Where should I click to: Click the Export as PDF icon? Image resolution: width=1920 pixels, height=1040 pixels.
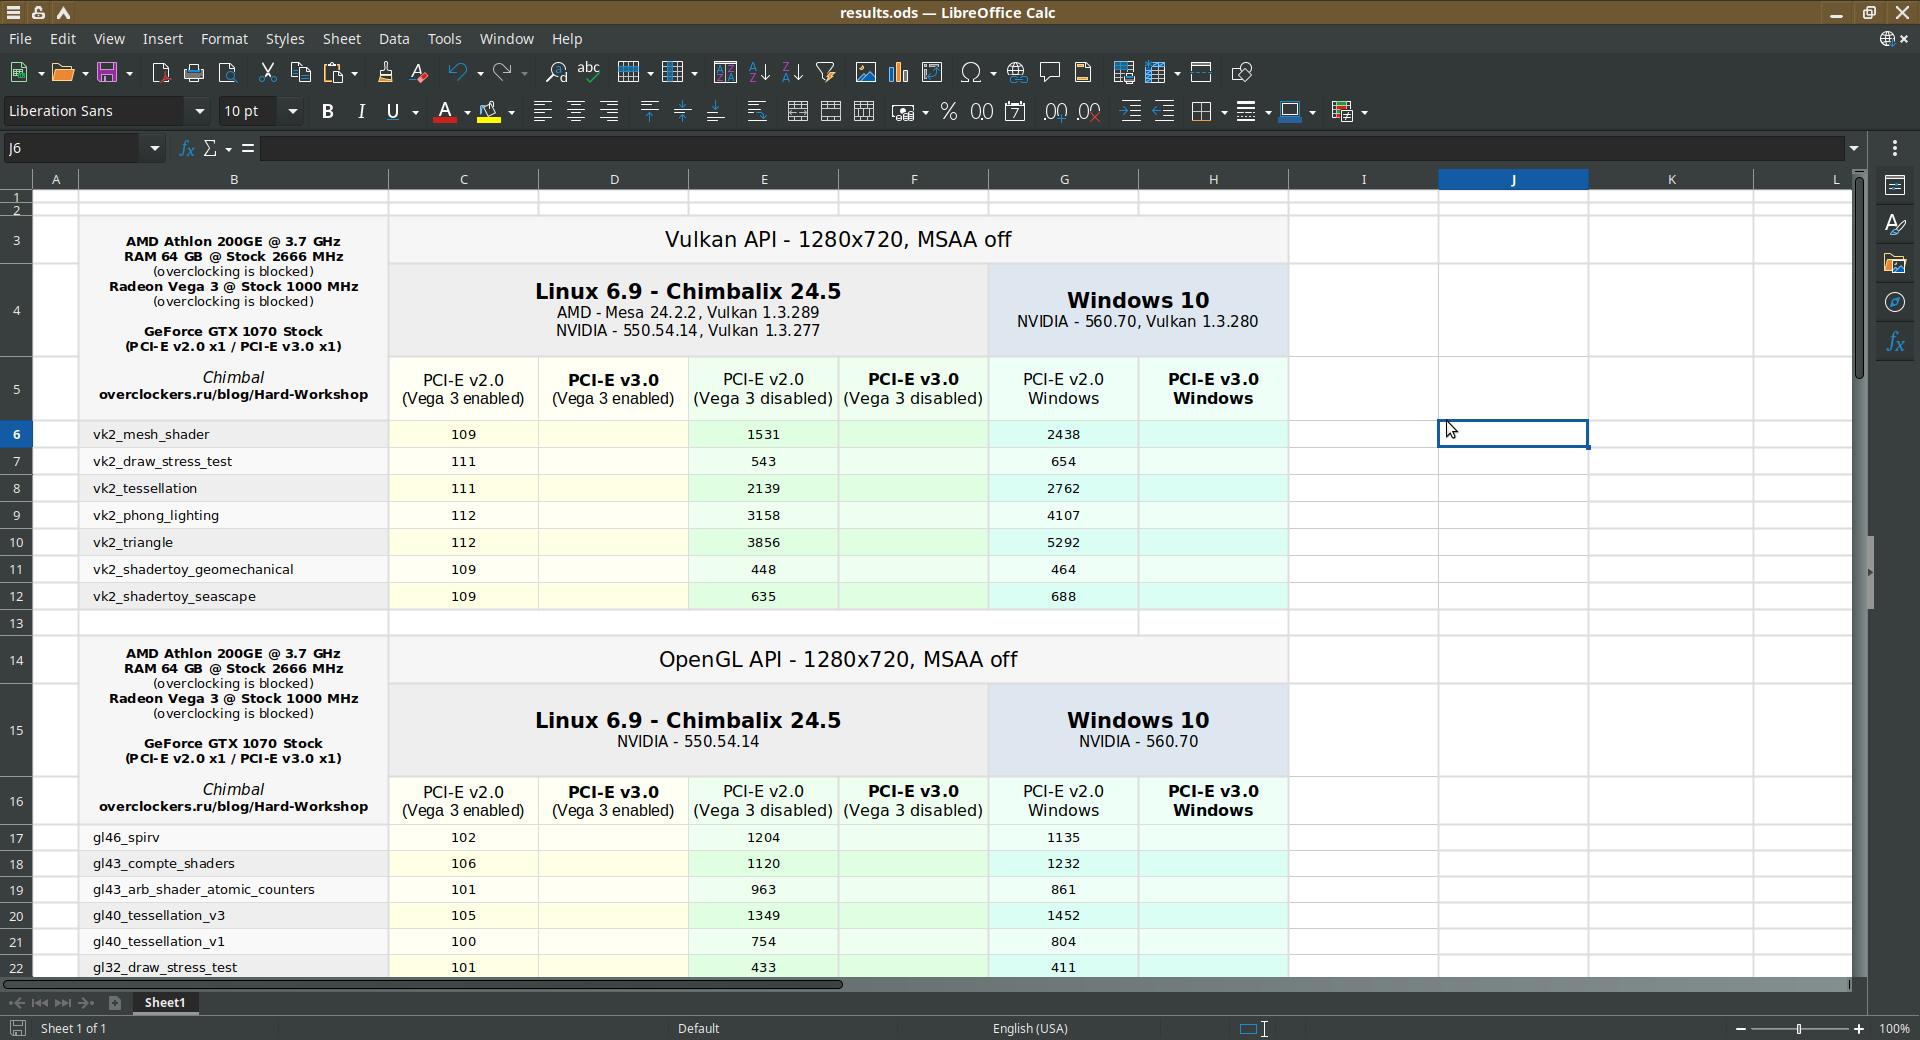[x=161, y=73]
